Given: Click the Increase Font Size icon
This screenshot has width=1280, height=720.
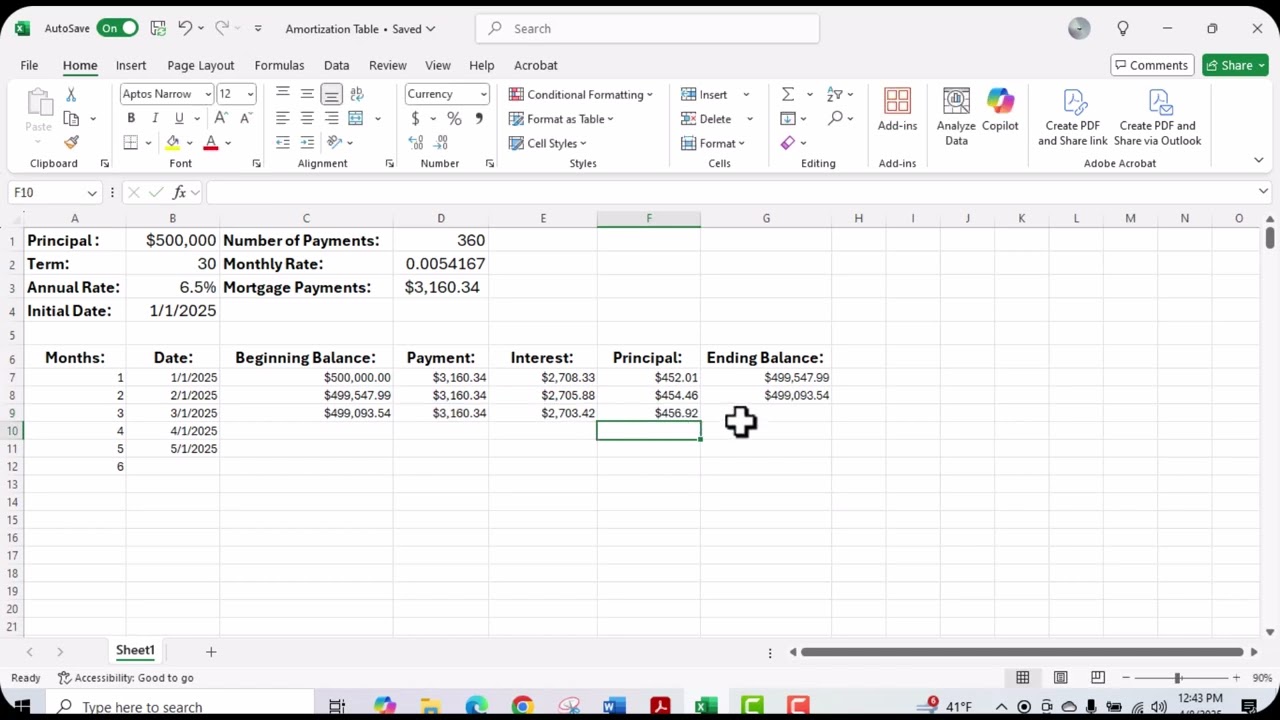Looking at the screenshot, I should tap(223, 118).
